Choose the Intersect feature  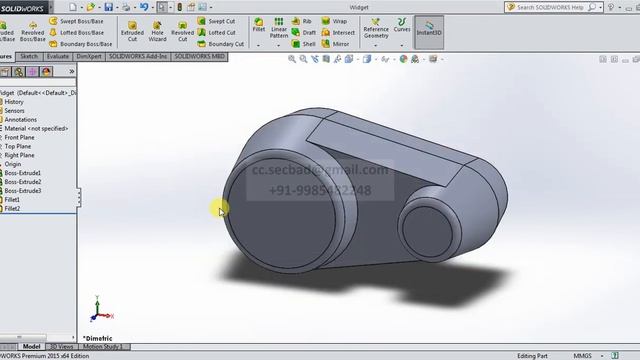338,33
